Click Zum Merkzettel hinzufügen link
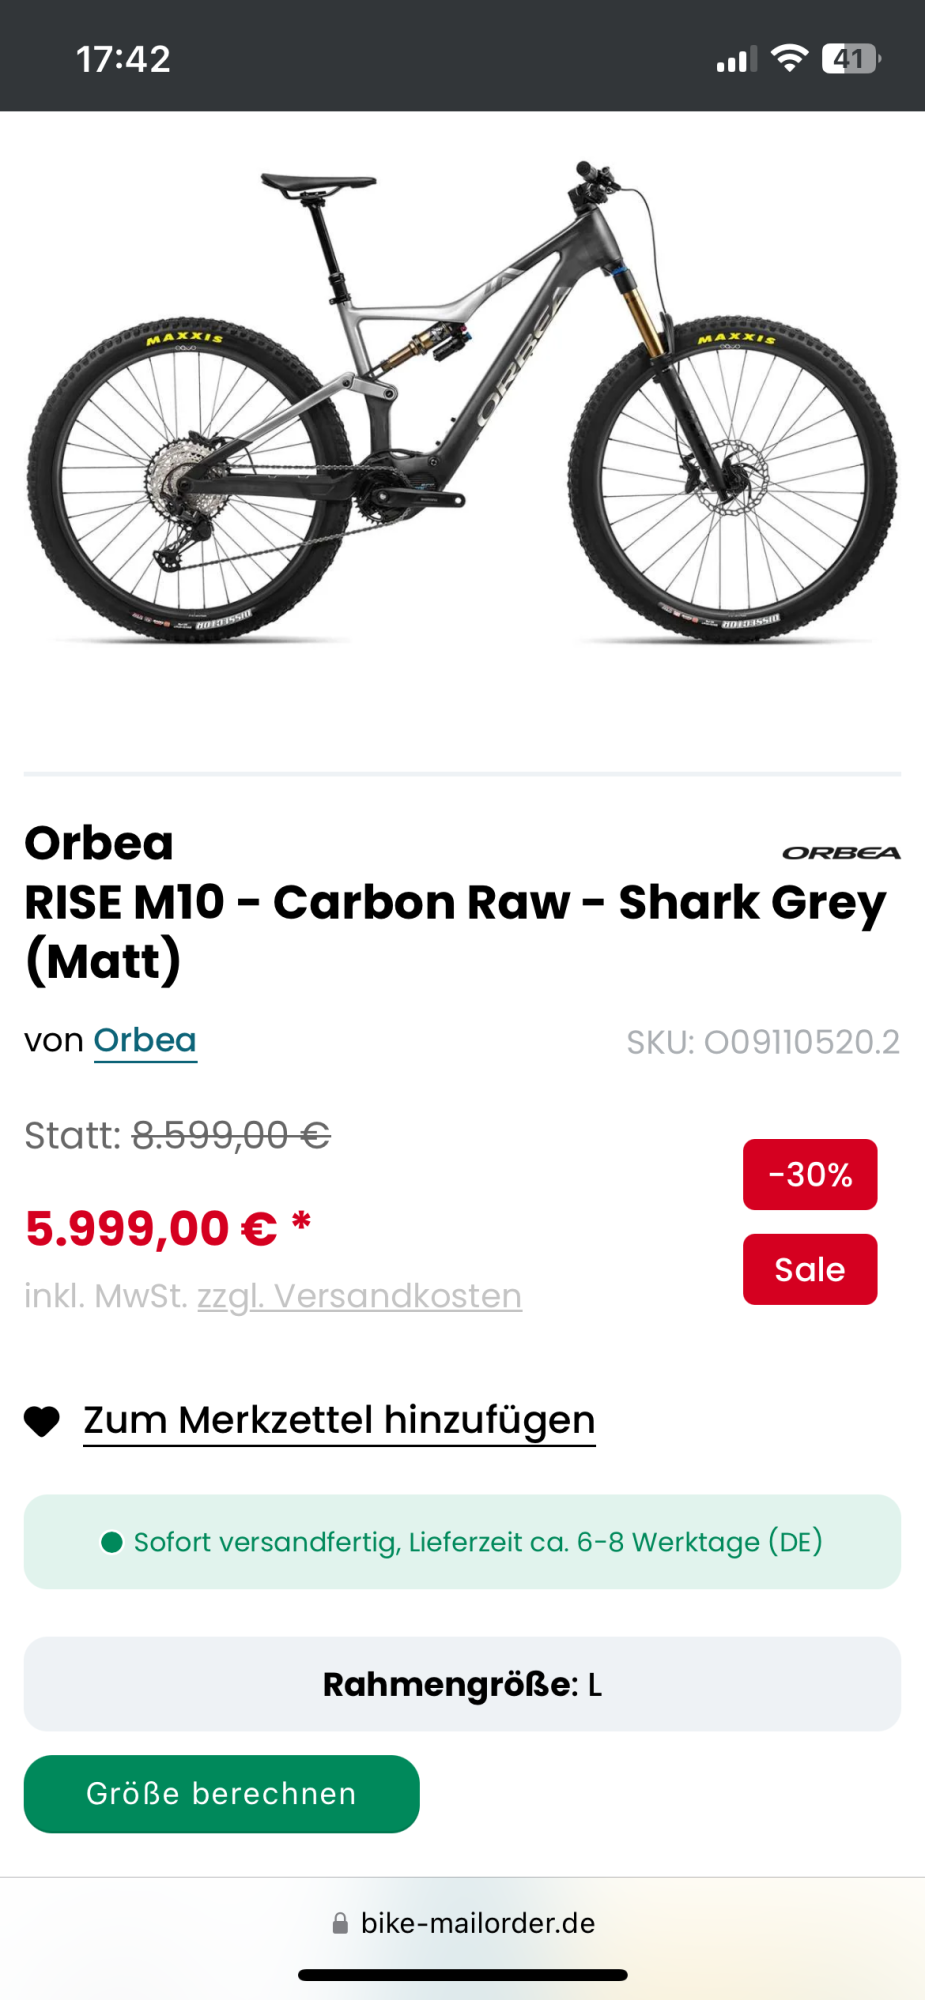The height and width of the screenshot is (2000, 925). tap(339, 1420)
